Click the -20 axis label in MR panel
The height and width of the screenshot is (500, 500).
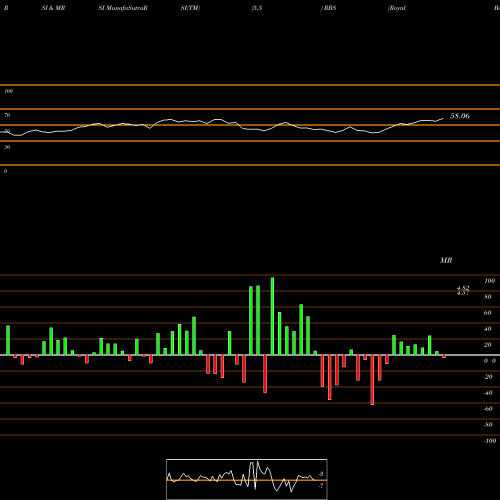[488, 377]
